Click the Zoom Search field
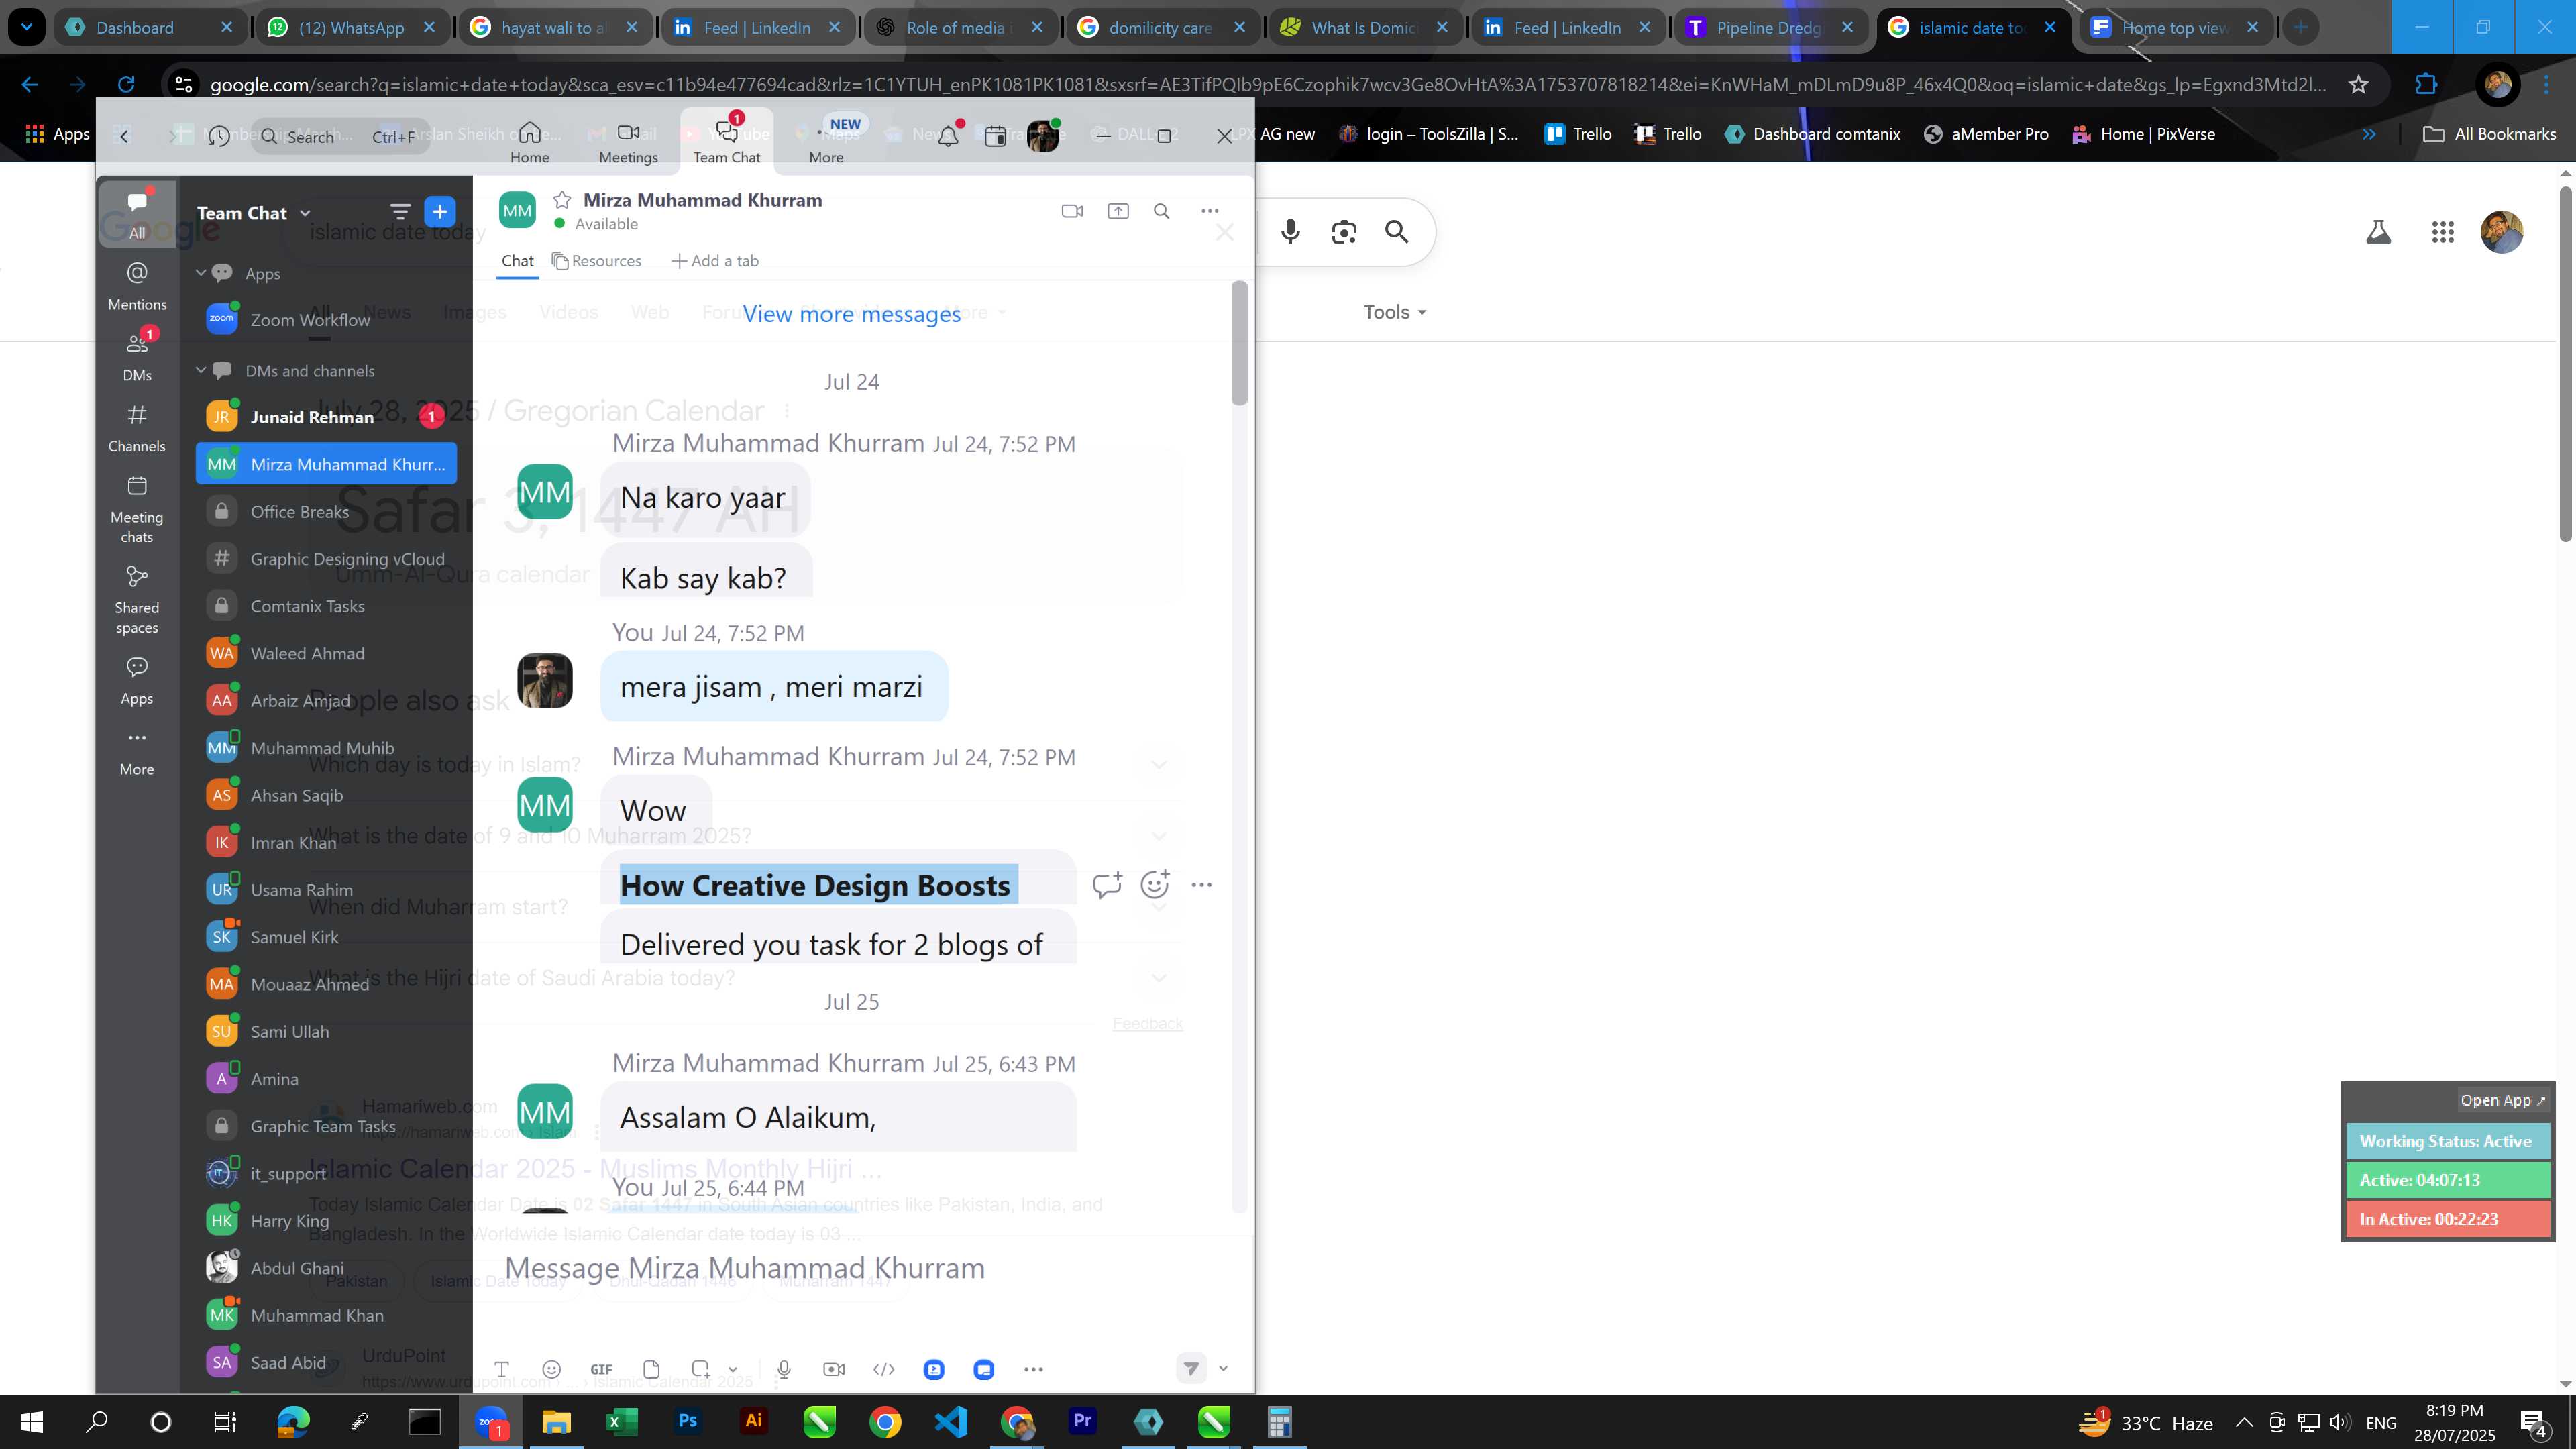 340,136
